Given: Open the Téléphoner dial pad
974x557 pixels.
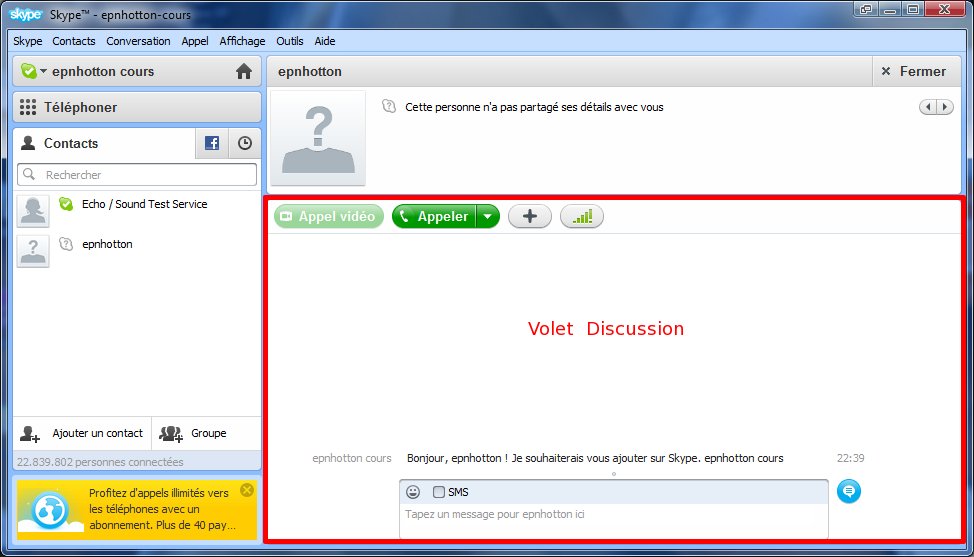Looking at the screenshot, I should point(137,107).
